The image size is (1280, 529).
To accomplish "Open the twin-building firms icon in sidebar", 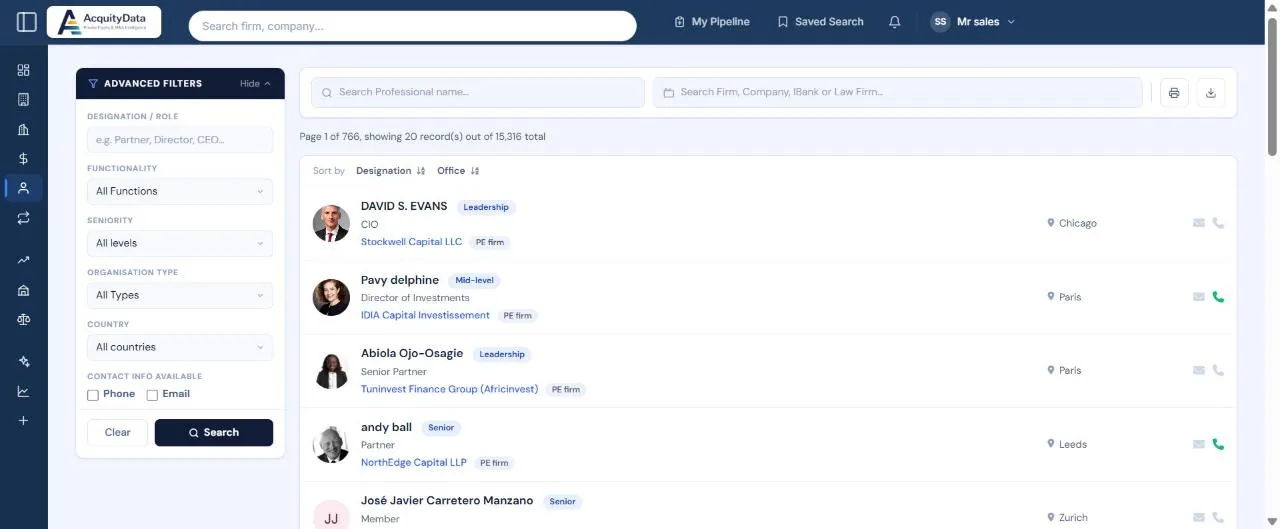I will point(24,129).
